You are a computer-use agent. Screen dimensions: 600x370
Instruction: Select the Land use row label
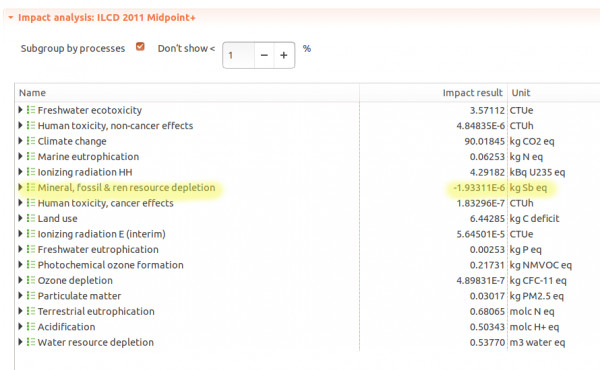pyautogui.click(x=57, y=218)
